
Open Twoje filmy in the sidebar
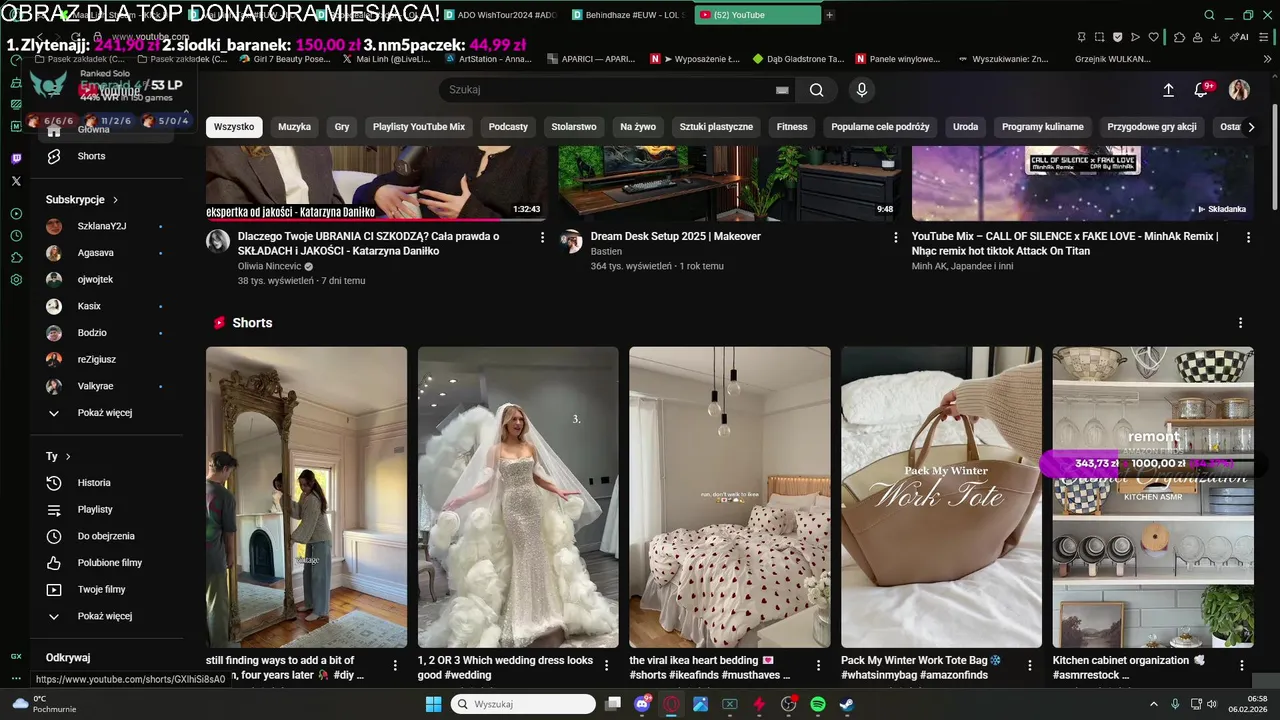101,590
